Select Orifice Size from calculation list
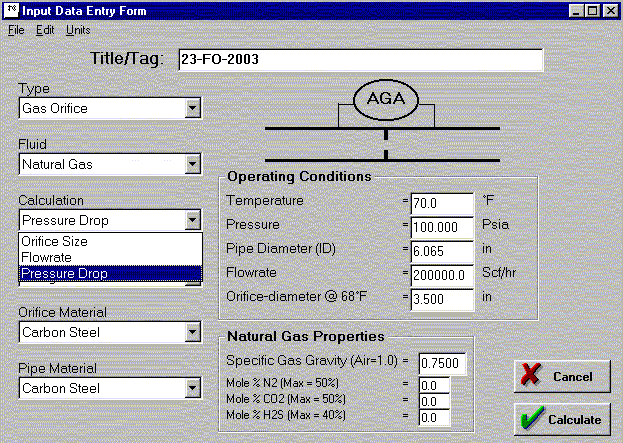The width and height of the screenshot is (623, 443). tap(110, 241)
